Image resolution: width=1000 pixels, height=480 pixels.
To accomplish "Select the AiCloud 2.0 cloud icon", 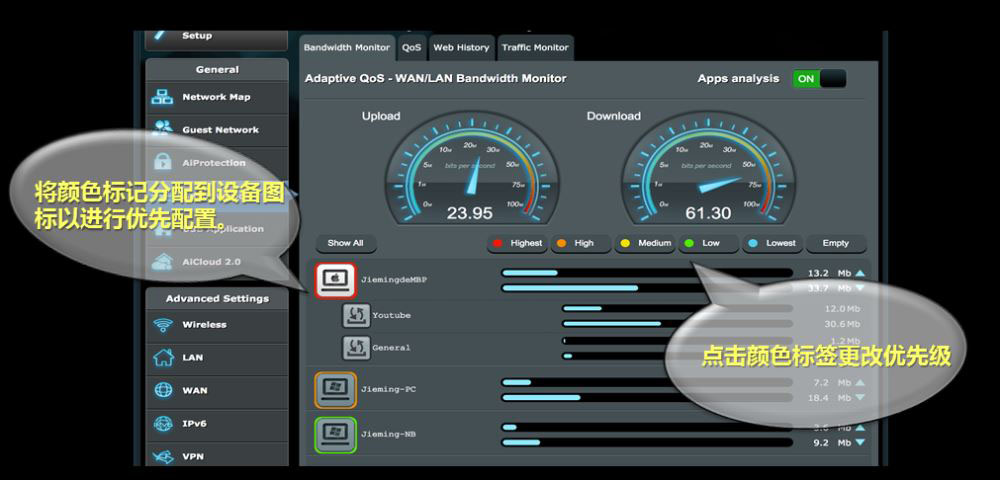I will (x=163, y=261).
